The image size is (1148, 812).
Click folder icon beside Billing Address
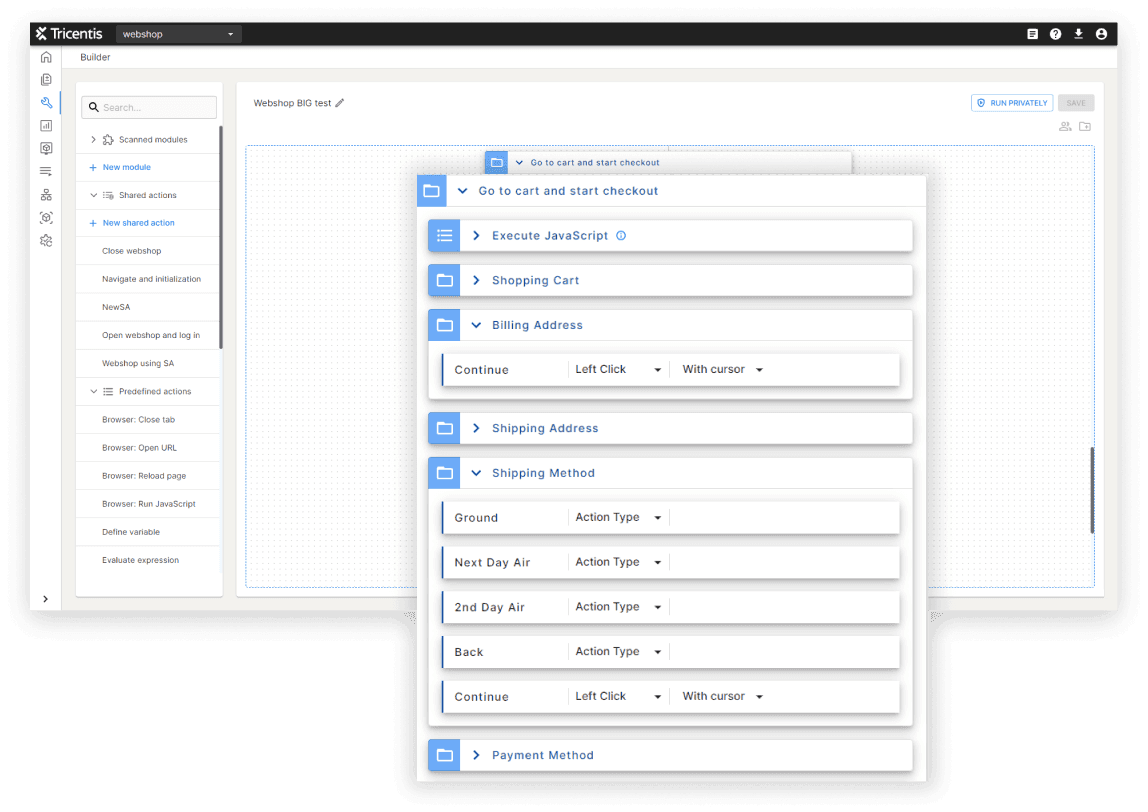click(444, 325)
